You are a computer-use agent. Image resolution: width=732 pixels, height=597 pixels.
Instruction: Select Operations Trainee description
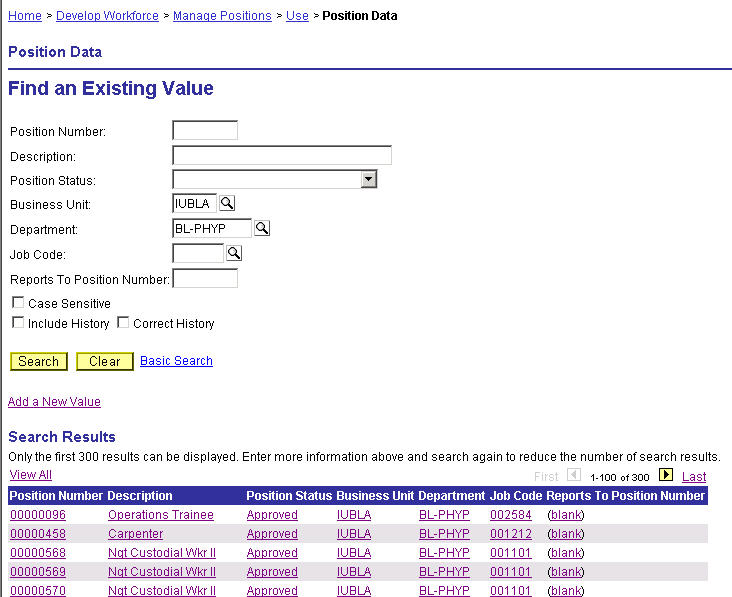pos(161,515)
